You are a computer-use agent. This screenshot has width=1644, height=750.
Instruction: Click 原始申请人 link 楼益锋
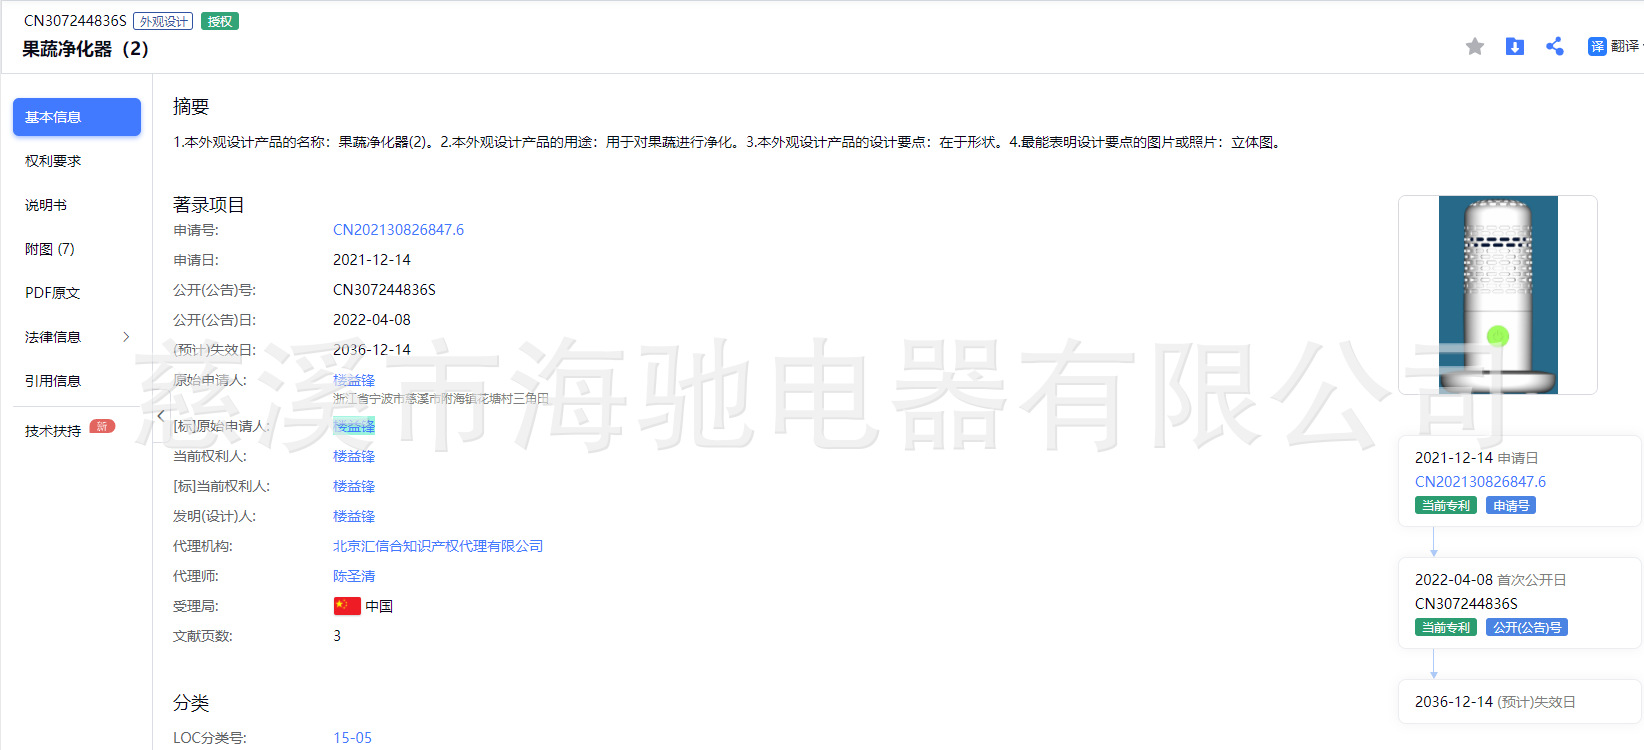click(354, 380)
